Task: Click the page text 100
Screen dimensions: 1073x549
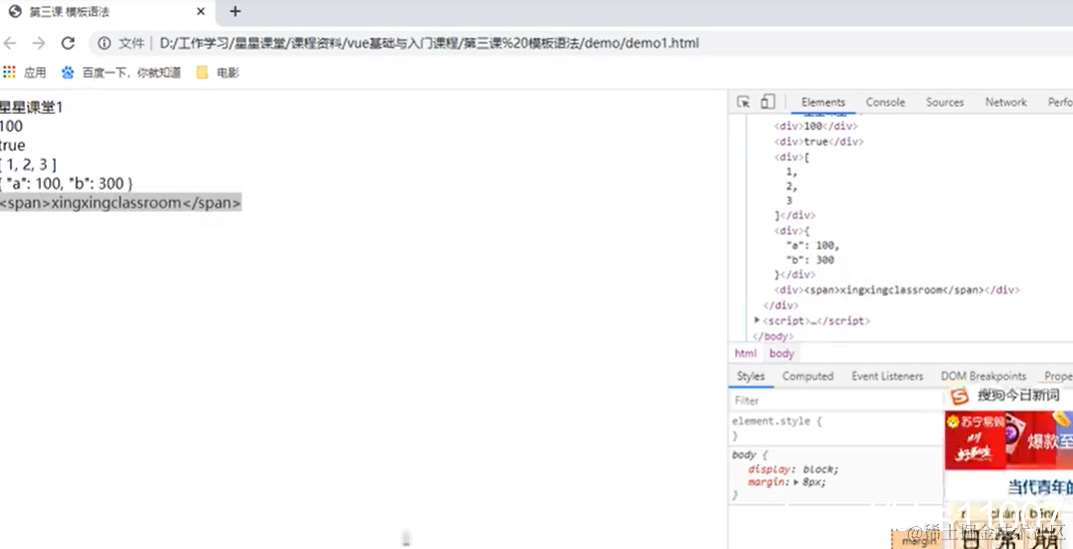Action: point(11,127)
